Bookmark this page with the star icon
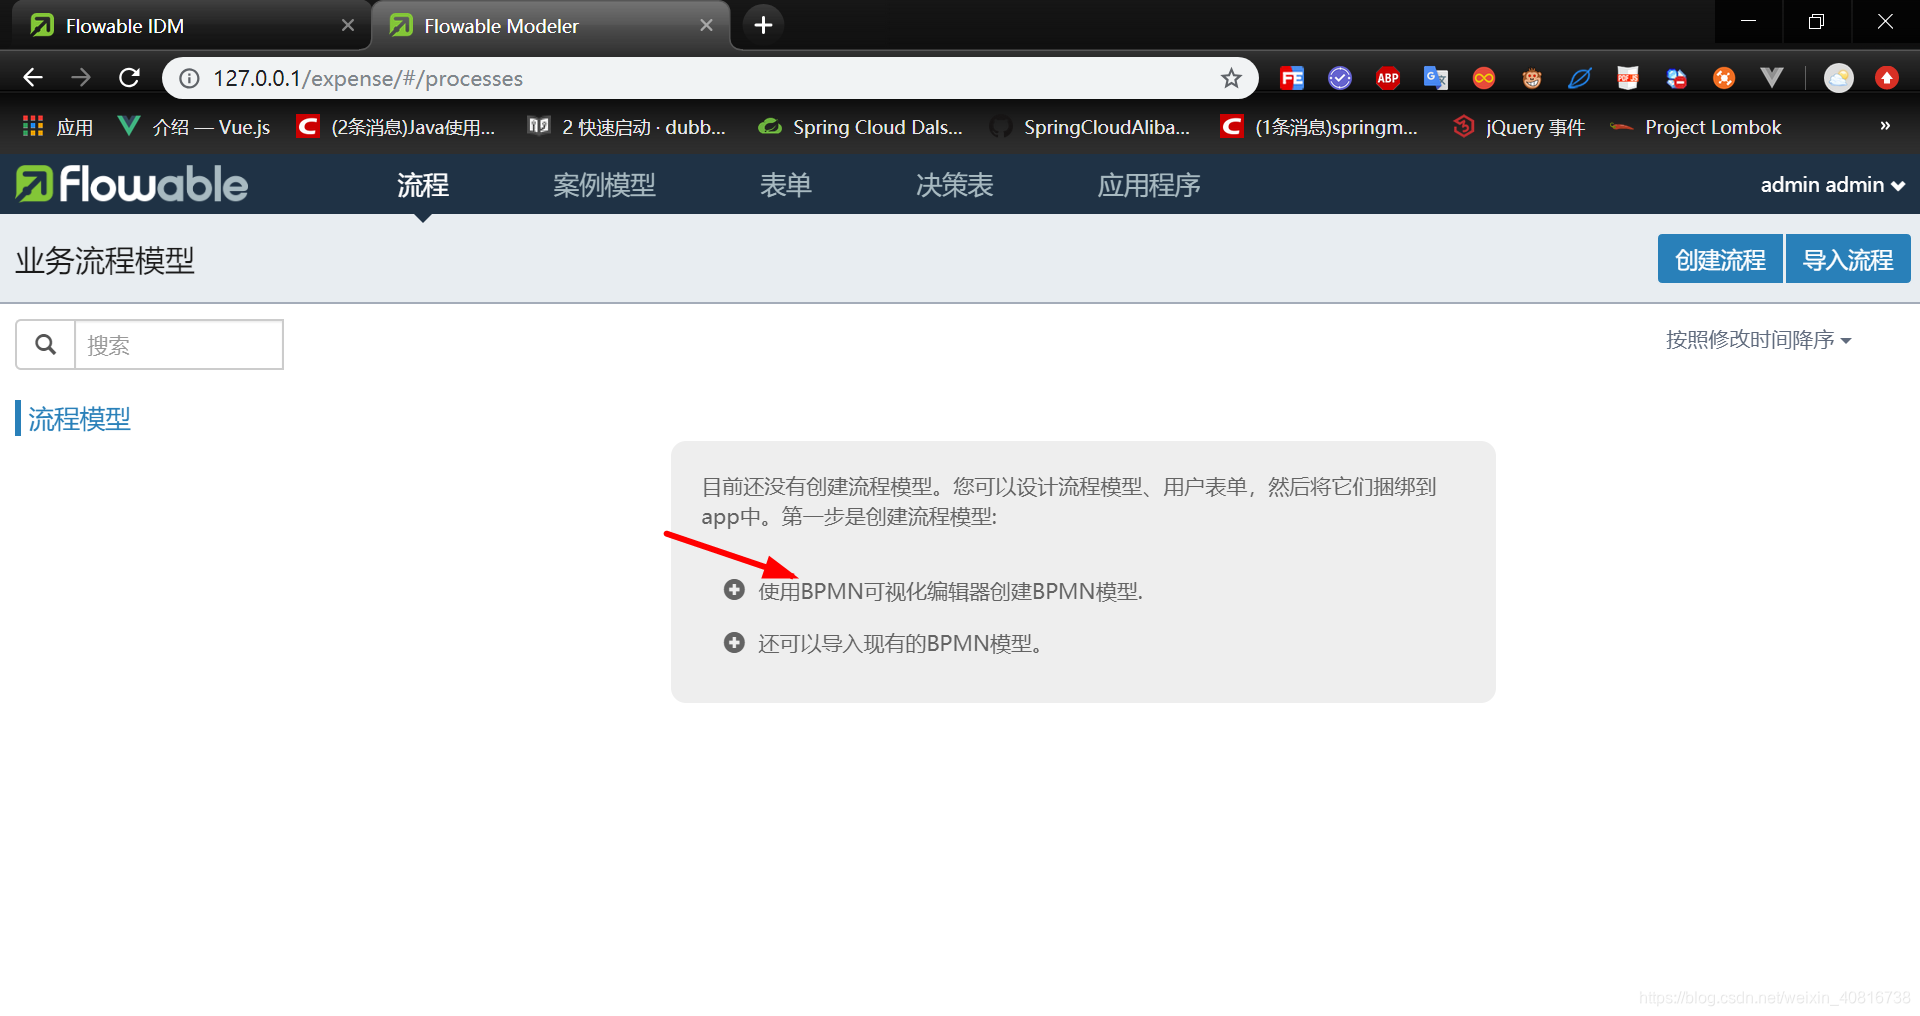The height and width of the screenshot is (1016, 1920). click(1232, 77)
